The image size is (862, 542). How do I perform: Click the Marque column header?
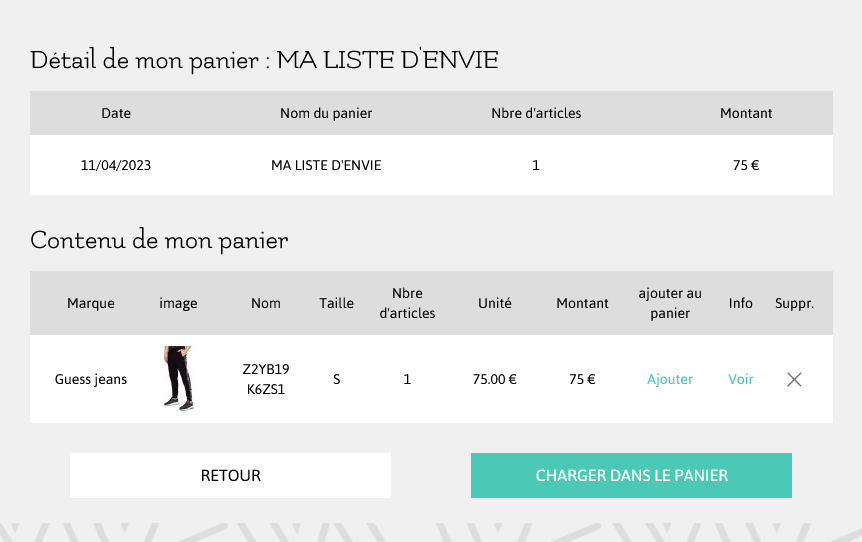[91, 303]
